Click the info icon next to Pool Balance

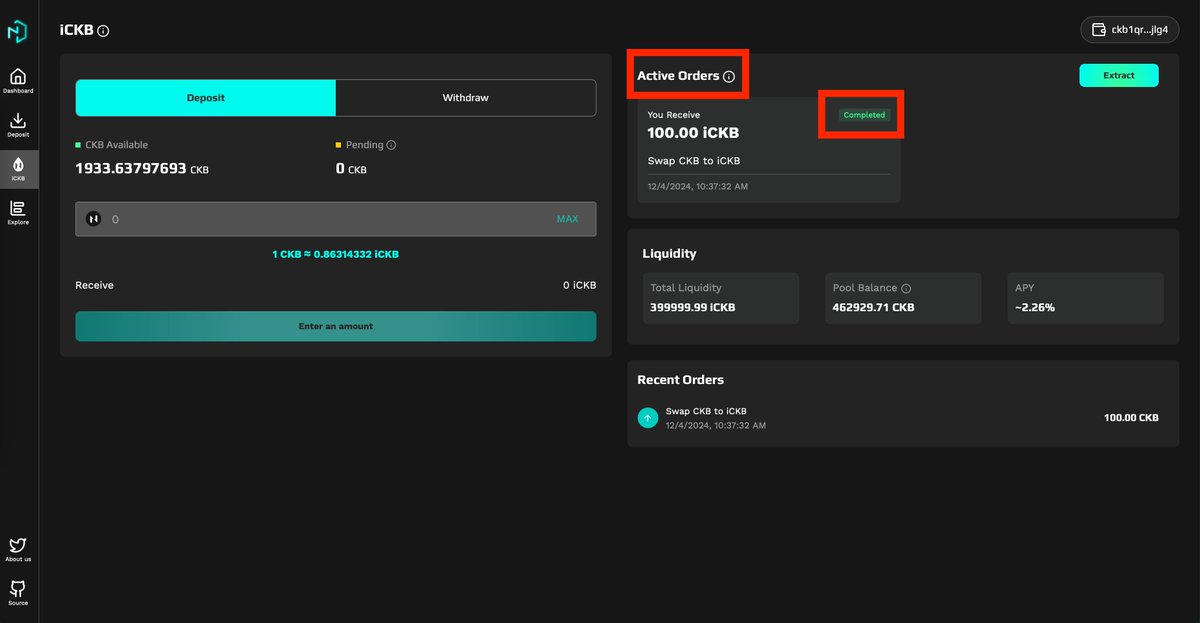(905, 288)
